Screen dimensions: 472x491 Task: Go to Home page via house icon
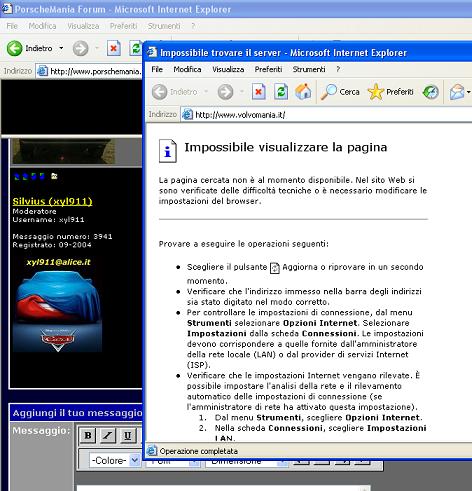[x=303, y=92]
